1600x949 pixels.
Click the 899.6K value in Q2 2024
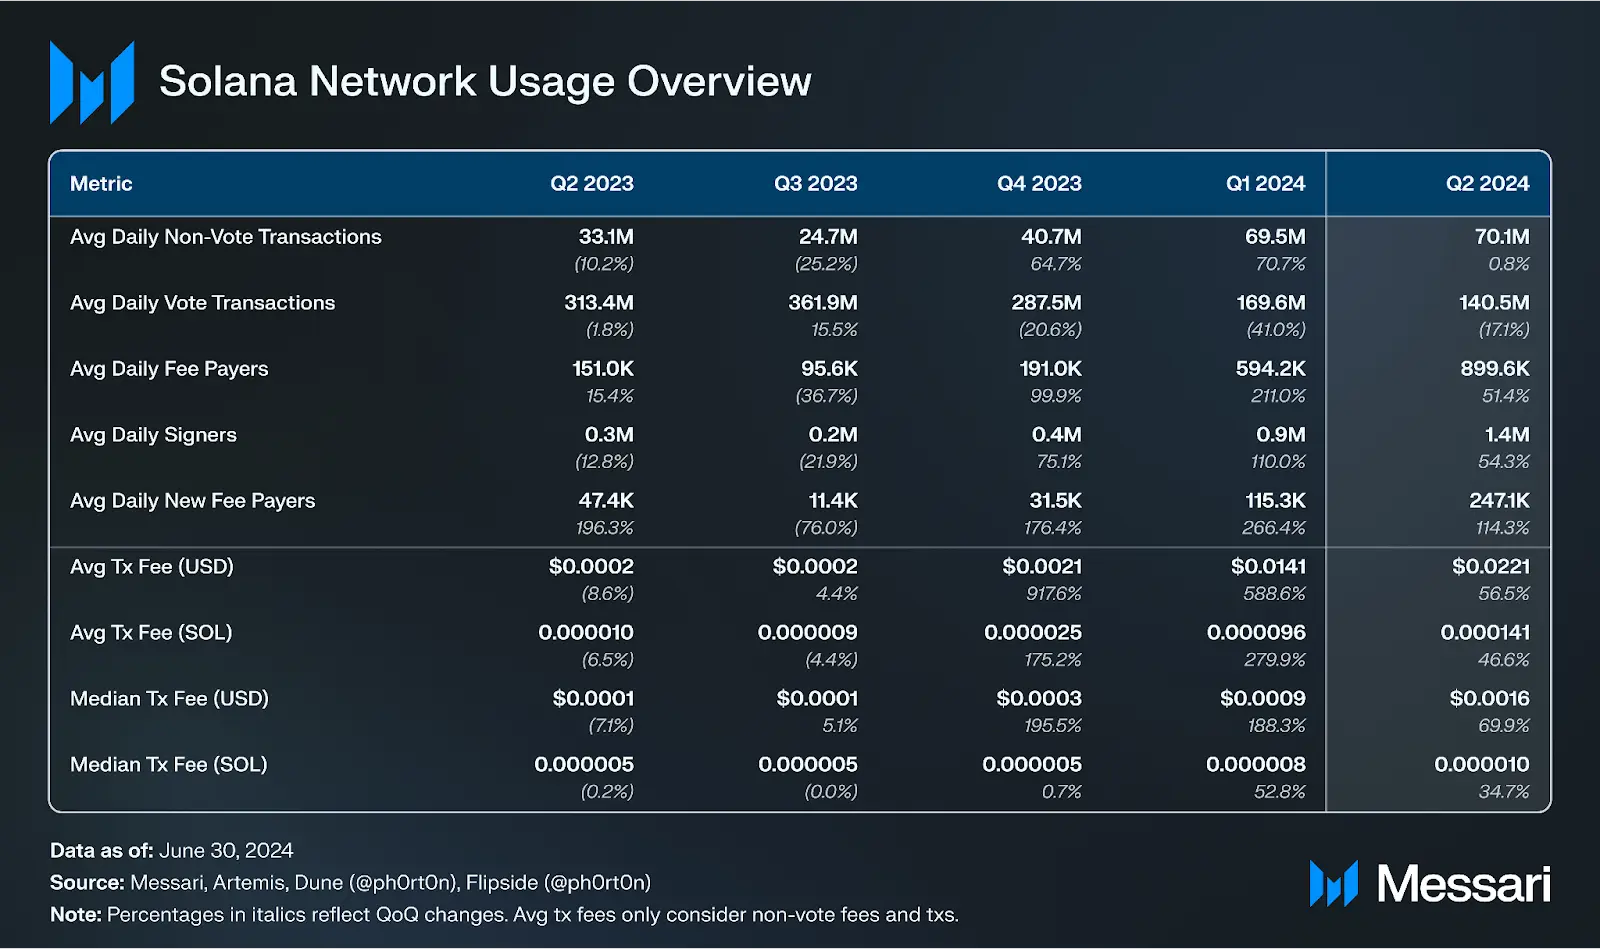click(x=1494, y=369)
